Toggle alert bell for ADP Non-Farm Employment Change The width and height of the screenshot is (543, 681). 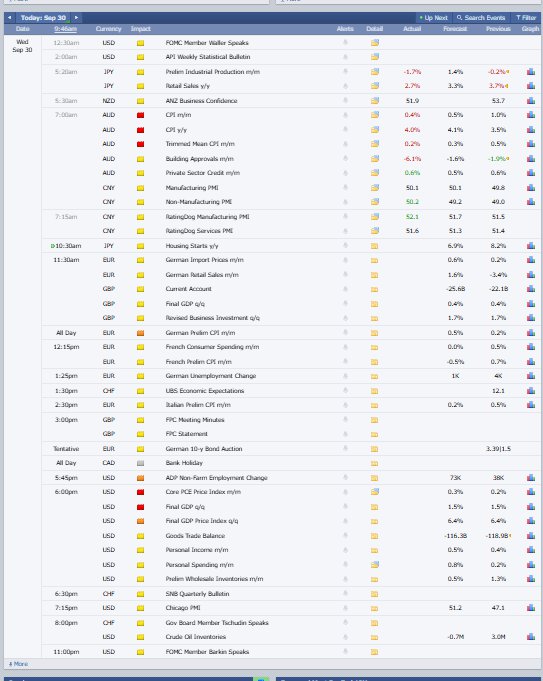pos(345,477)
